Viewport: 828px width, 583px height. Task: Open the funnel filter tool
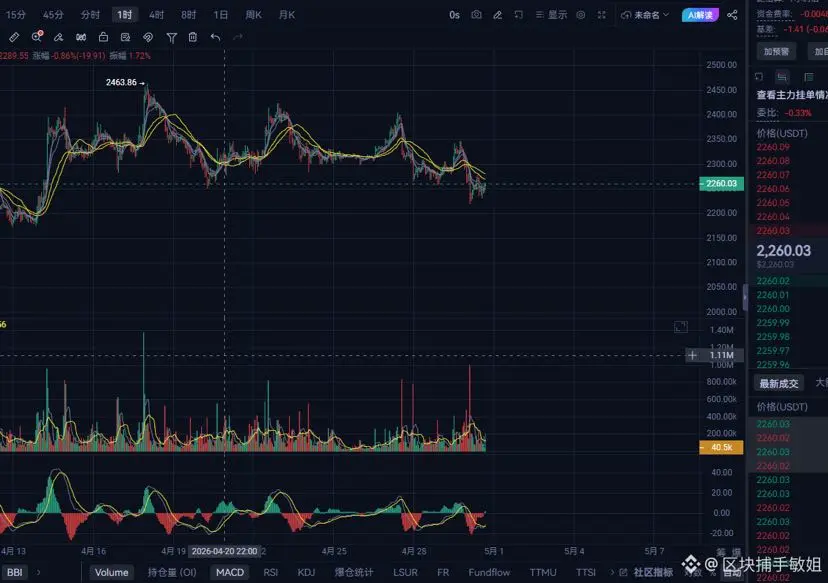pyautogui.click(x=172, y=37)
